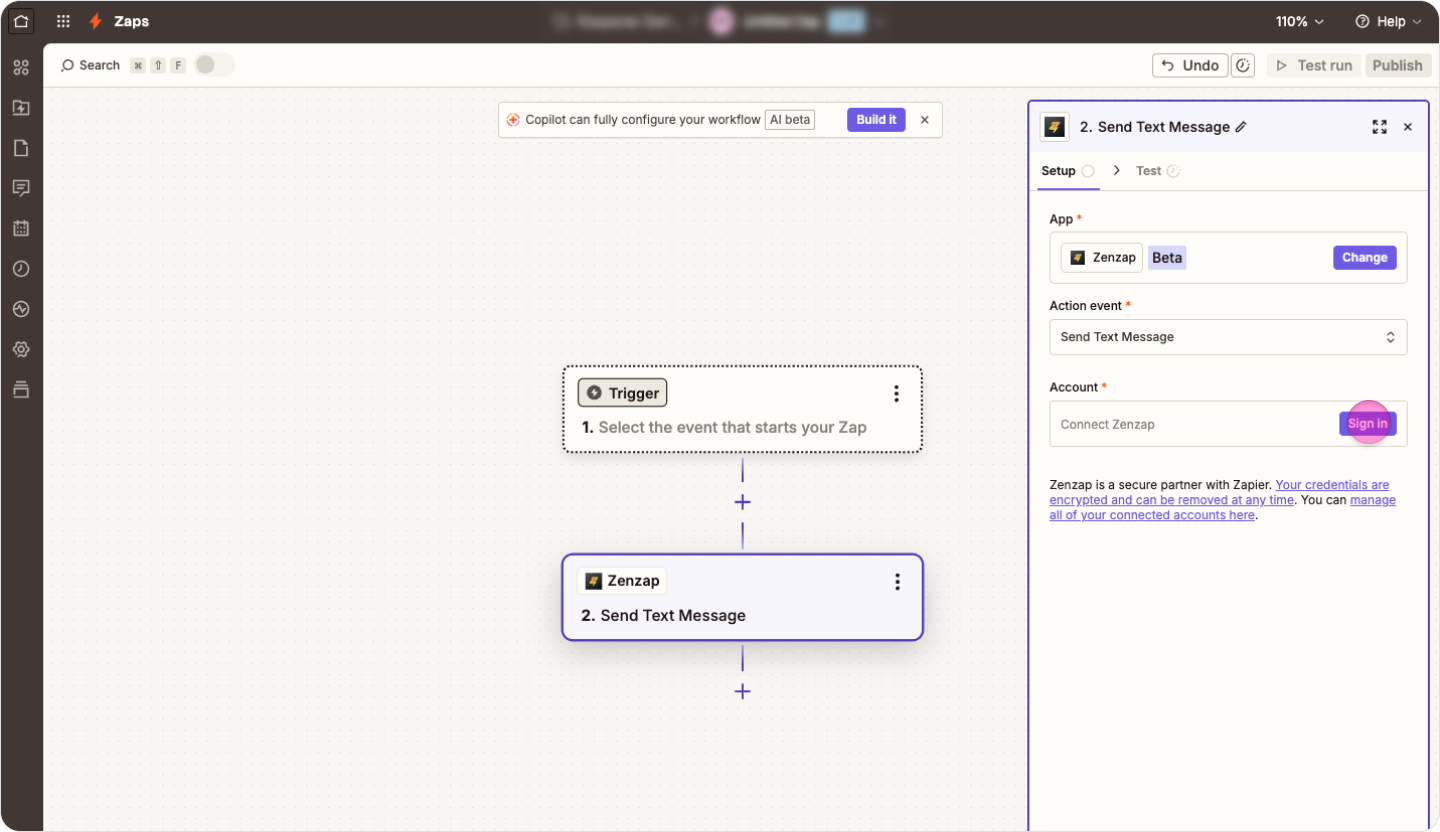Click the pencil icon to rename step

click(1241, 127)
